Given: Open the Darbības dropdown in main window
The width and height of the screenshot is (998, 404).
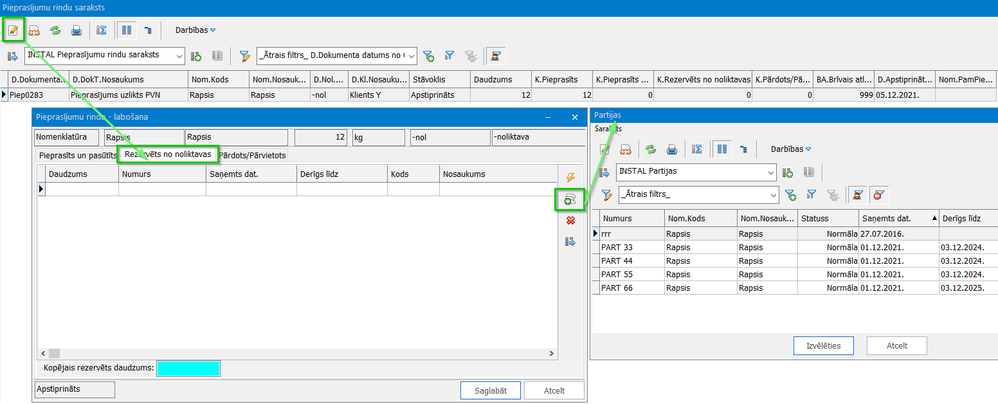Looking at the screenshot, I should [195, 30].
